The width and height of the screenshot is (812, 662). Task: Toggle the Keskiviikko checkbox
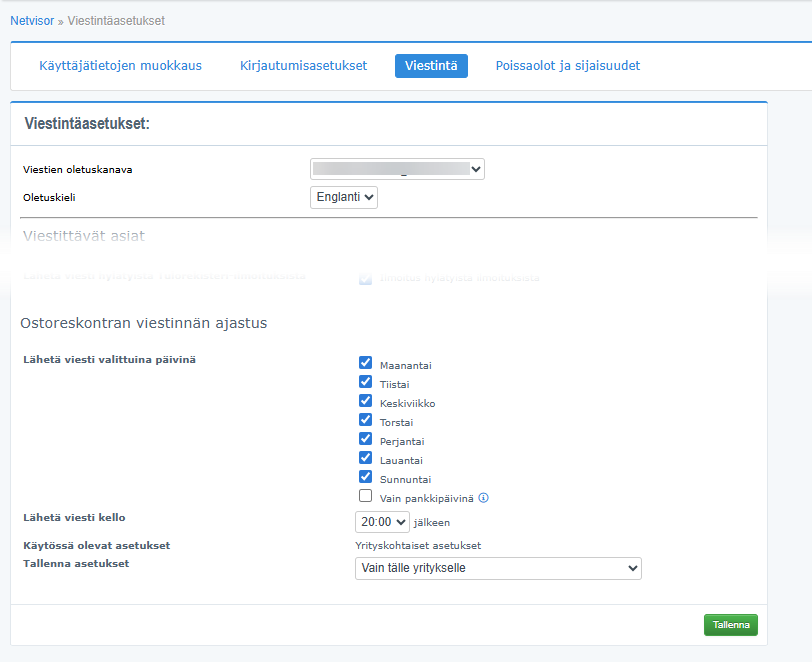(x=366, y=400)
